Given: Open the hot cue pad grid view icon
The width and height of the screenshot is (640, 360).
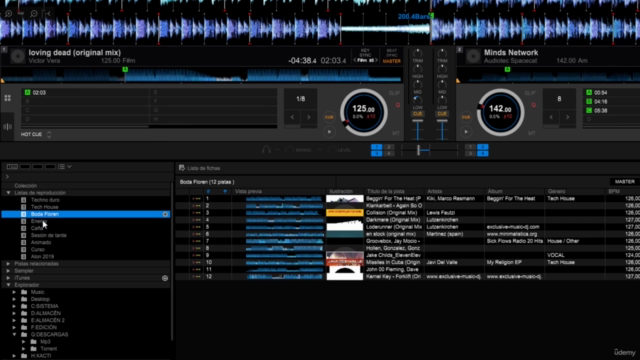Looking at the screenshot, I should pyautogui.click(x=7, y=98).
